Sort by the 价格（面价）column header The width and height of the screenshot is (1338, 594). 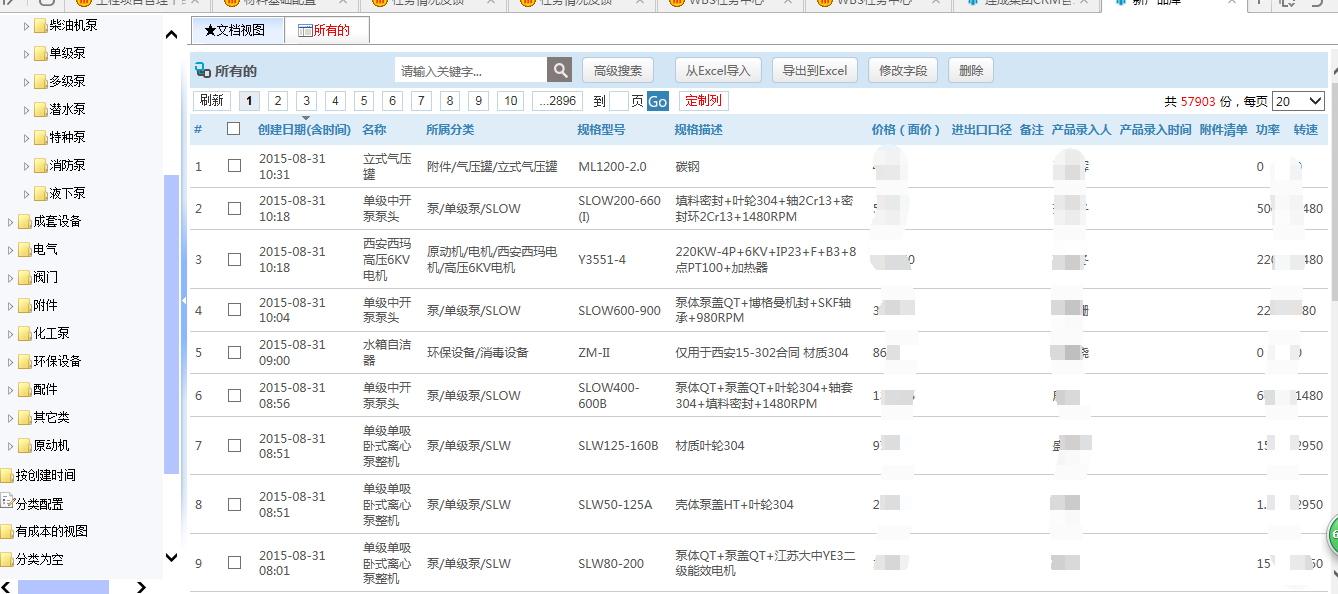coord(907,129)
